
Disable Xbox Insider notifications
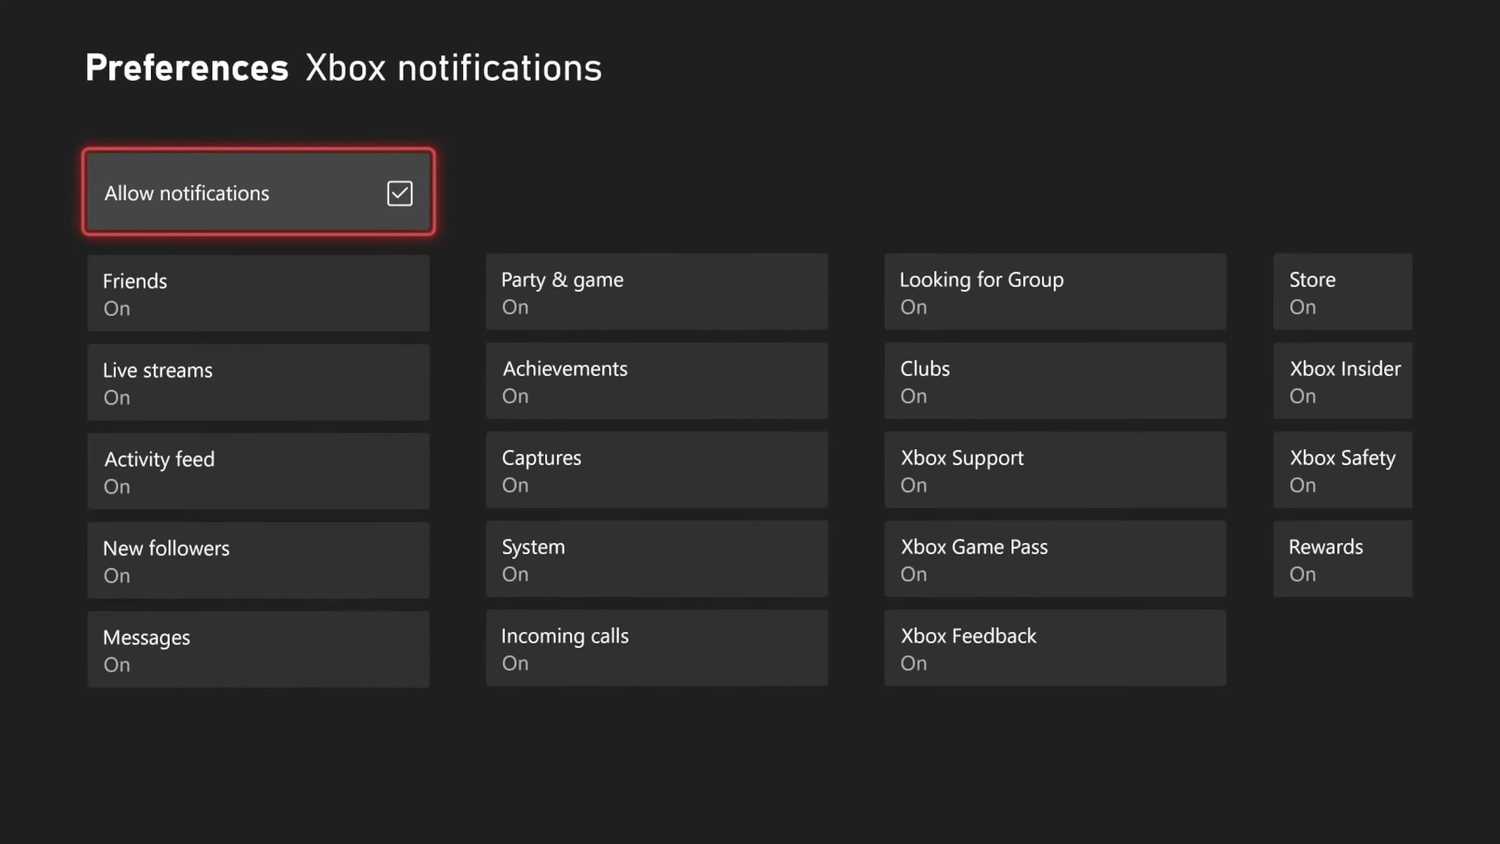point(1342,380)
